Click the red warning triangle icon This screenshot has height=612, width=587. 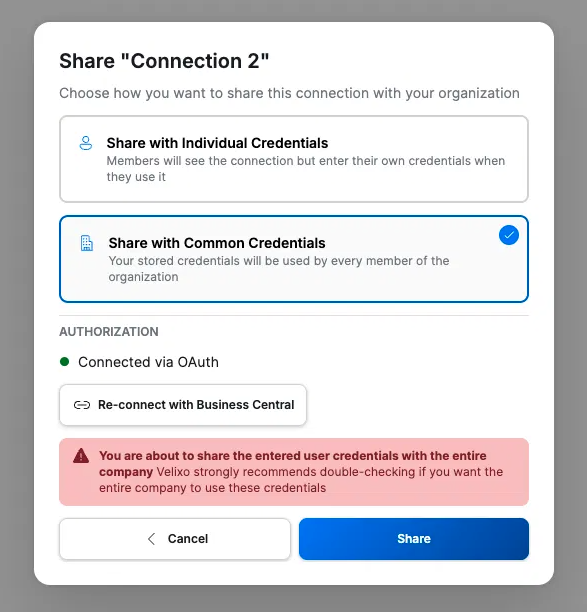pos(81,456)
